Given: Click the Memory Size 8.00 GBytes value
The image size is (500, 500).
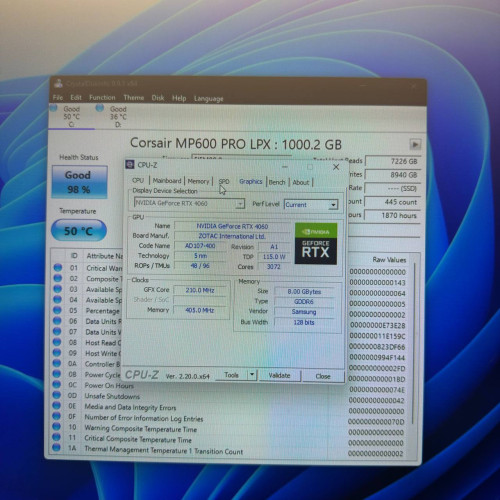Looking at the screenshot, I should click(304, 292).
